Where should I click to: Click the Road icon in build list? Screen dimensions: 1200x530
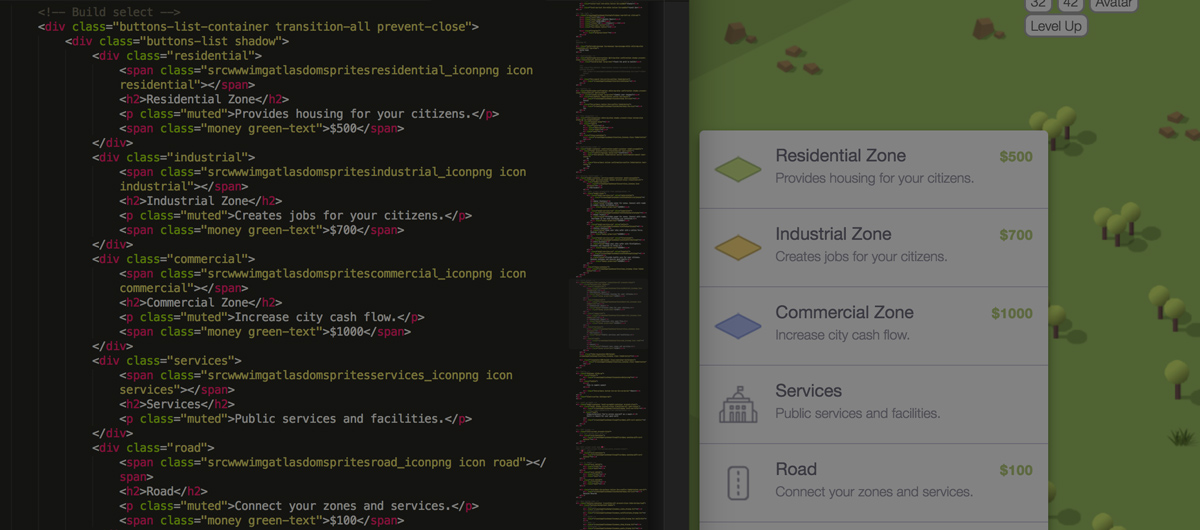(739, 482)
